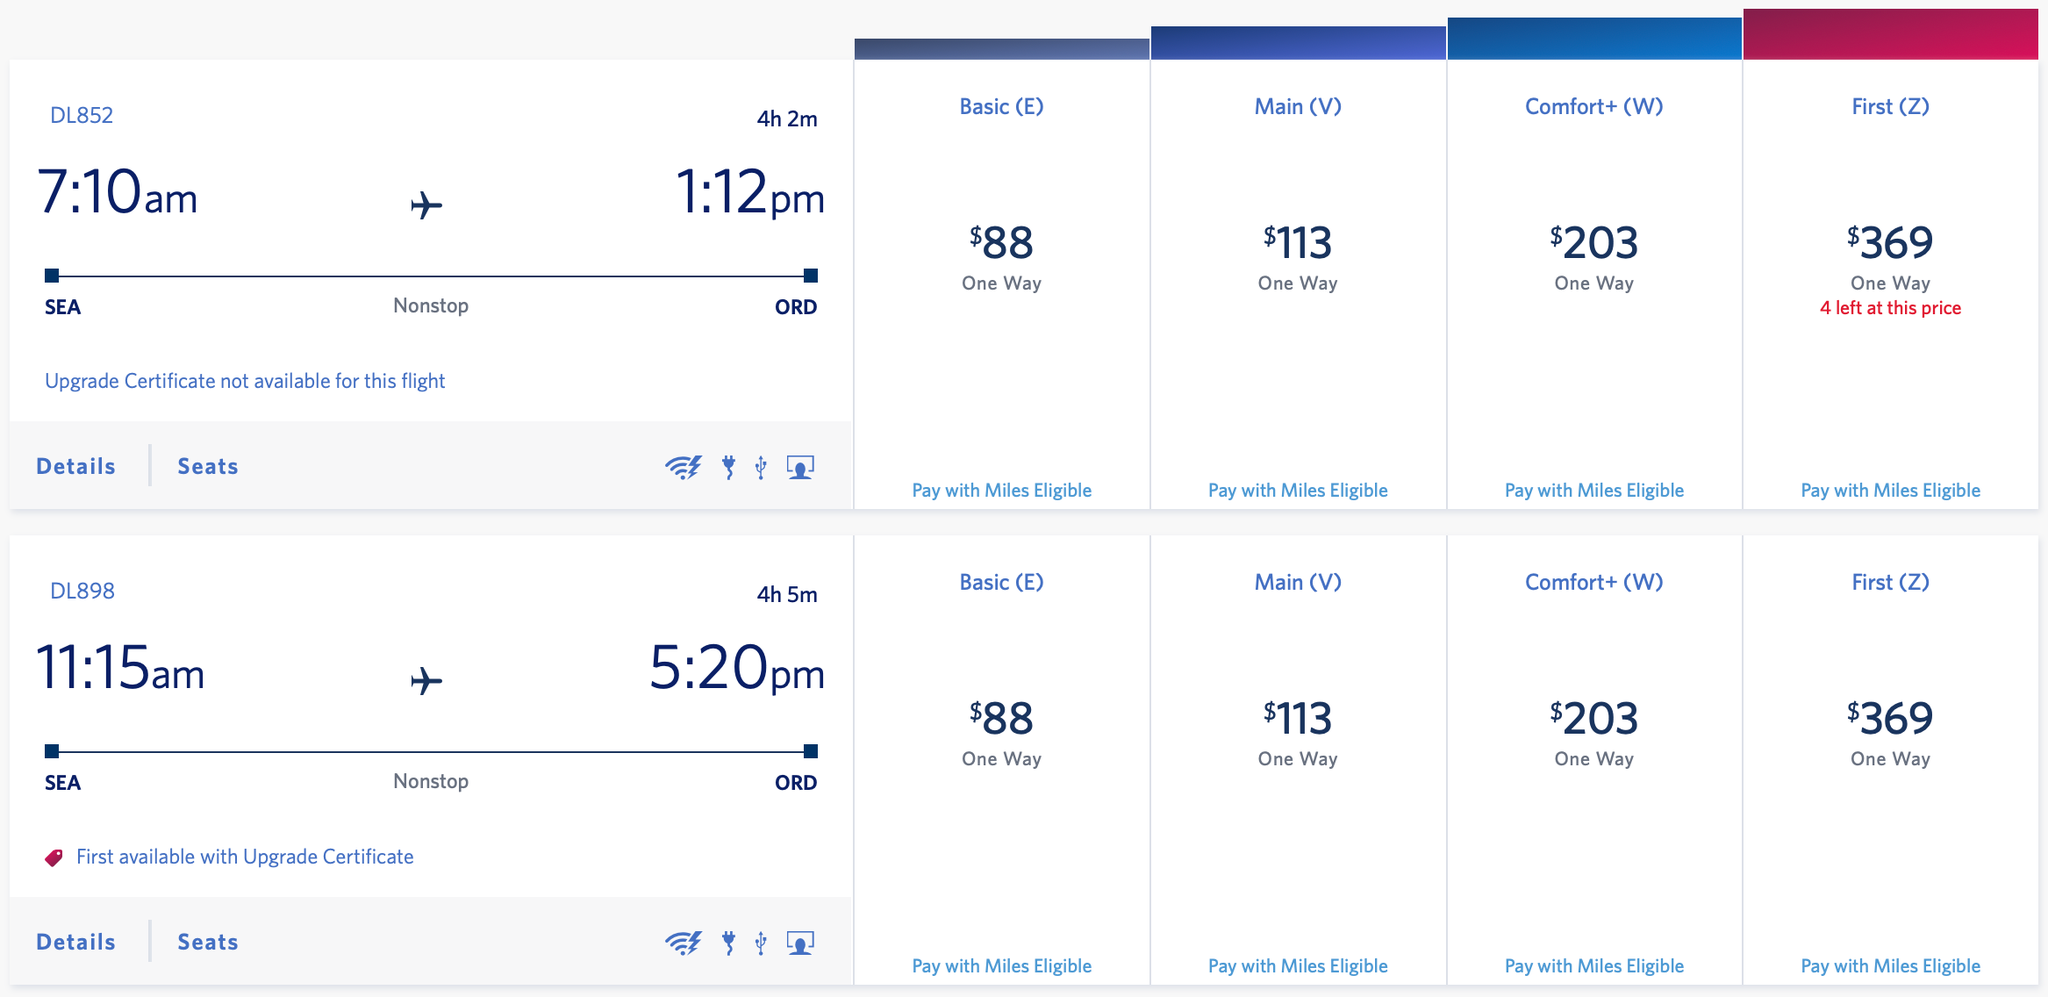
Task: Click the USB port icon on DL898
Action: pyautogui.click(x=762, y=941)
